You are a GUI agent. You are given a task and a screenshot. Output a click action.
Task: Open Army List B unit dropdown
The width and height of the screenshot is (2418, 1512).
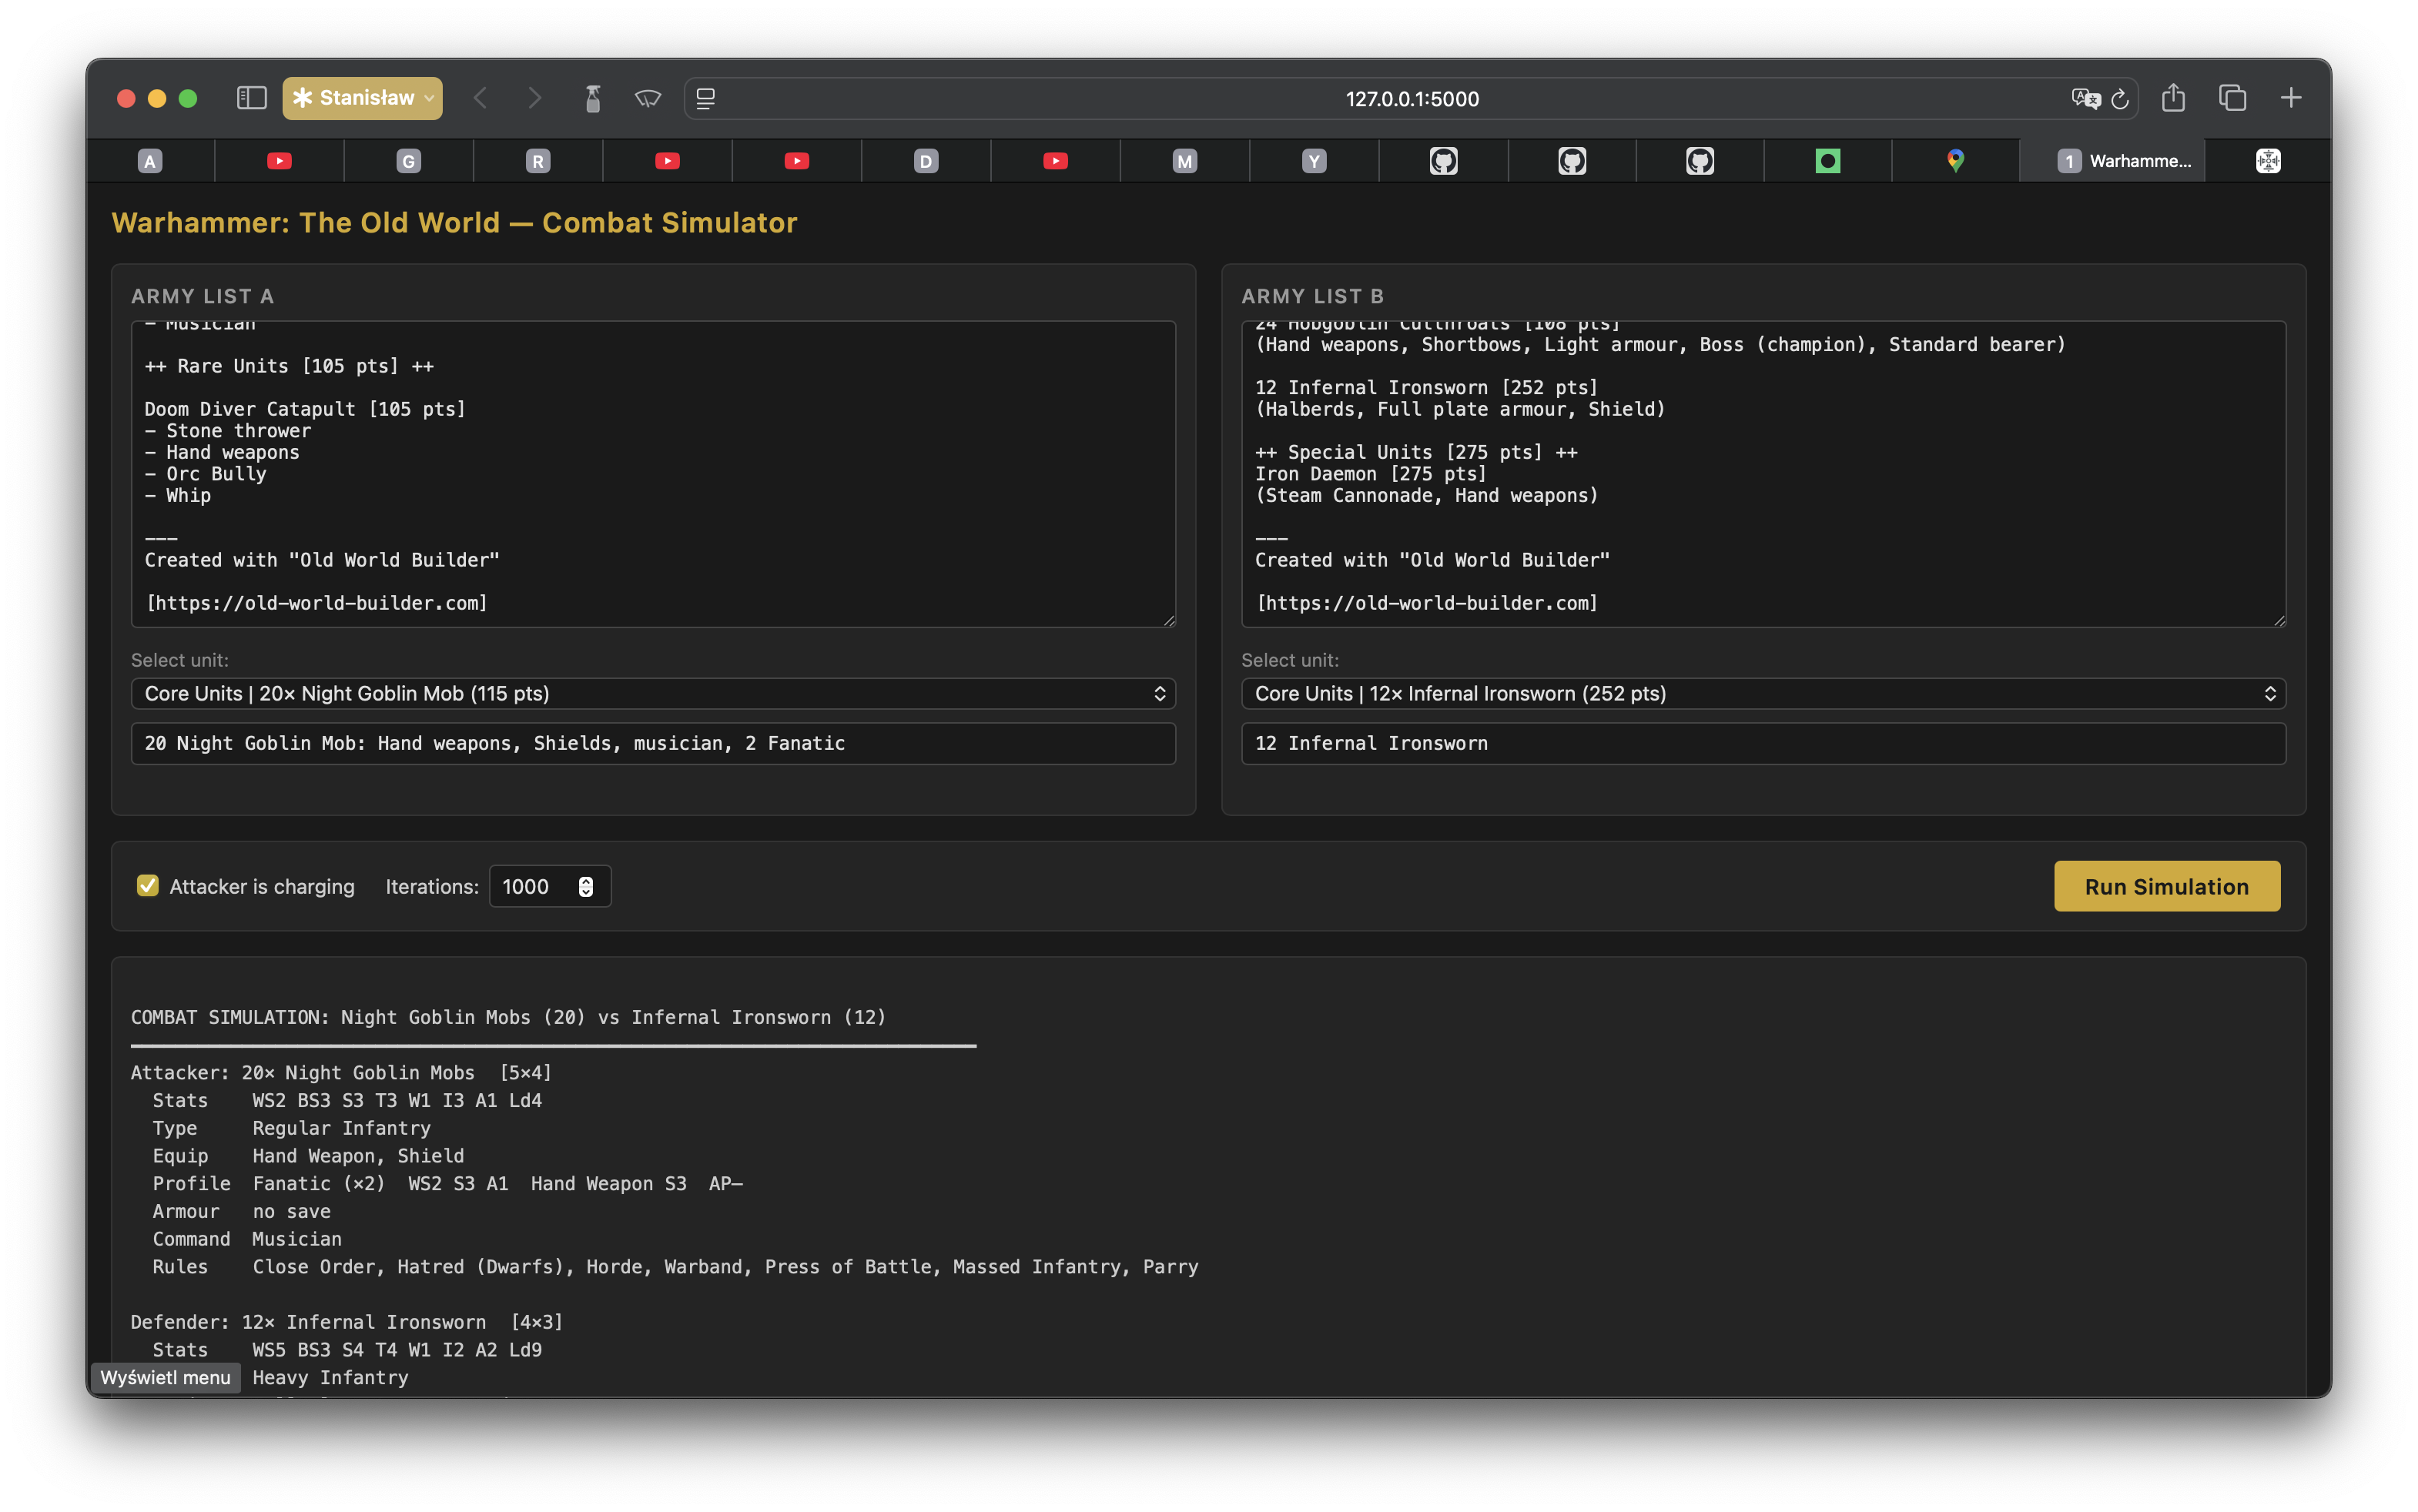pos(1763,693)
